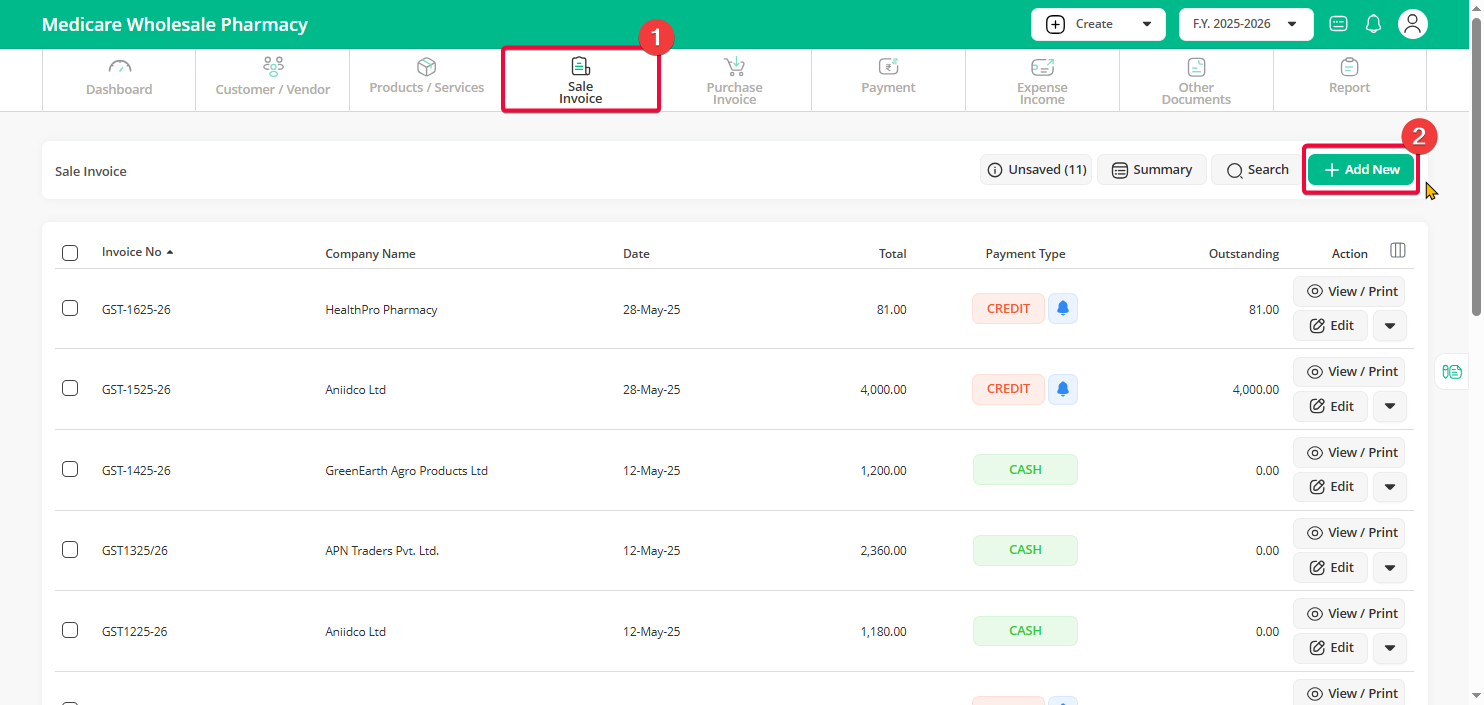Click Medicare Wholesale Pharmacy title
Screen dimensions: 1484x705
click(x=175, y=24)
